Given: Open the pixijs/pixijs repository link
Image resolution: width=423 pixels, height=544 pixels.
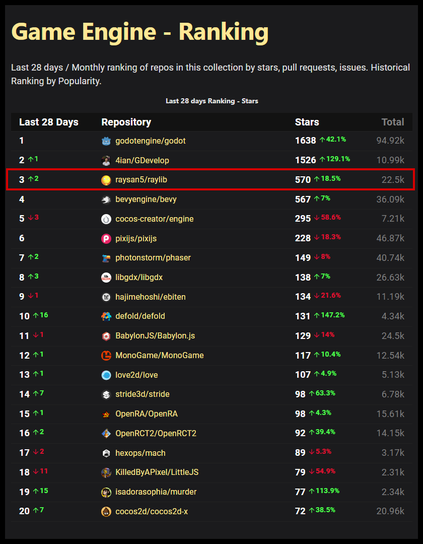Looking at the screenshot, I should pyautogui.click(x=136, y=238).
